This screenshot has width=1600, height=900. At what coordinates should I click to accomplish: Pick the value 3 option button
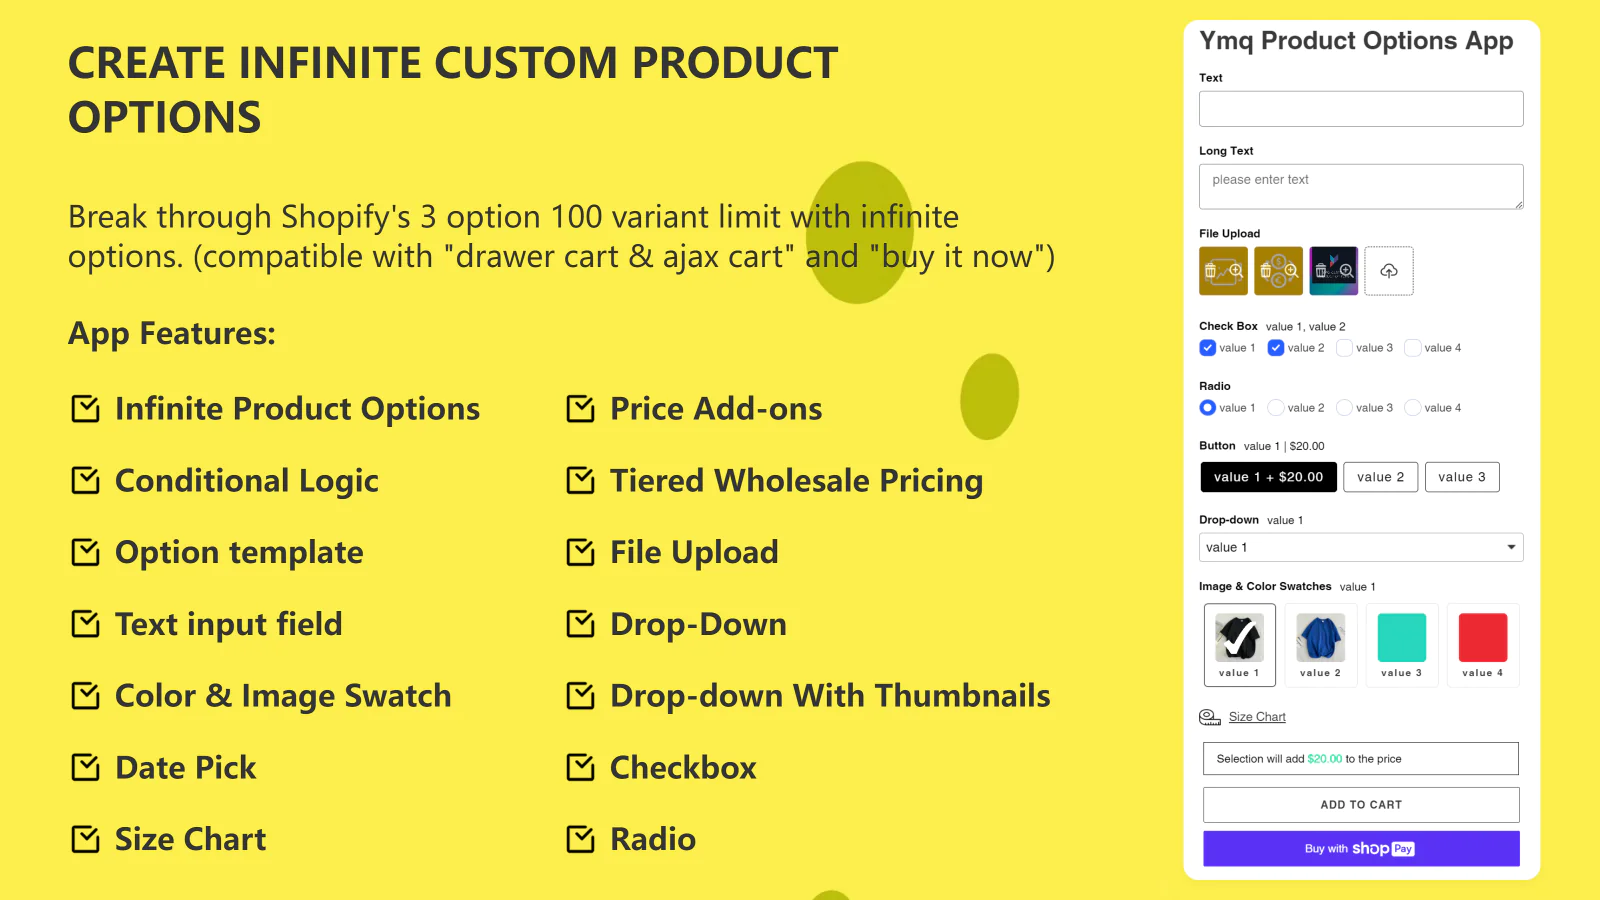point(1462,477)
